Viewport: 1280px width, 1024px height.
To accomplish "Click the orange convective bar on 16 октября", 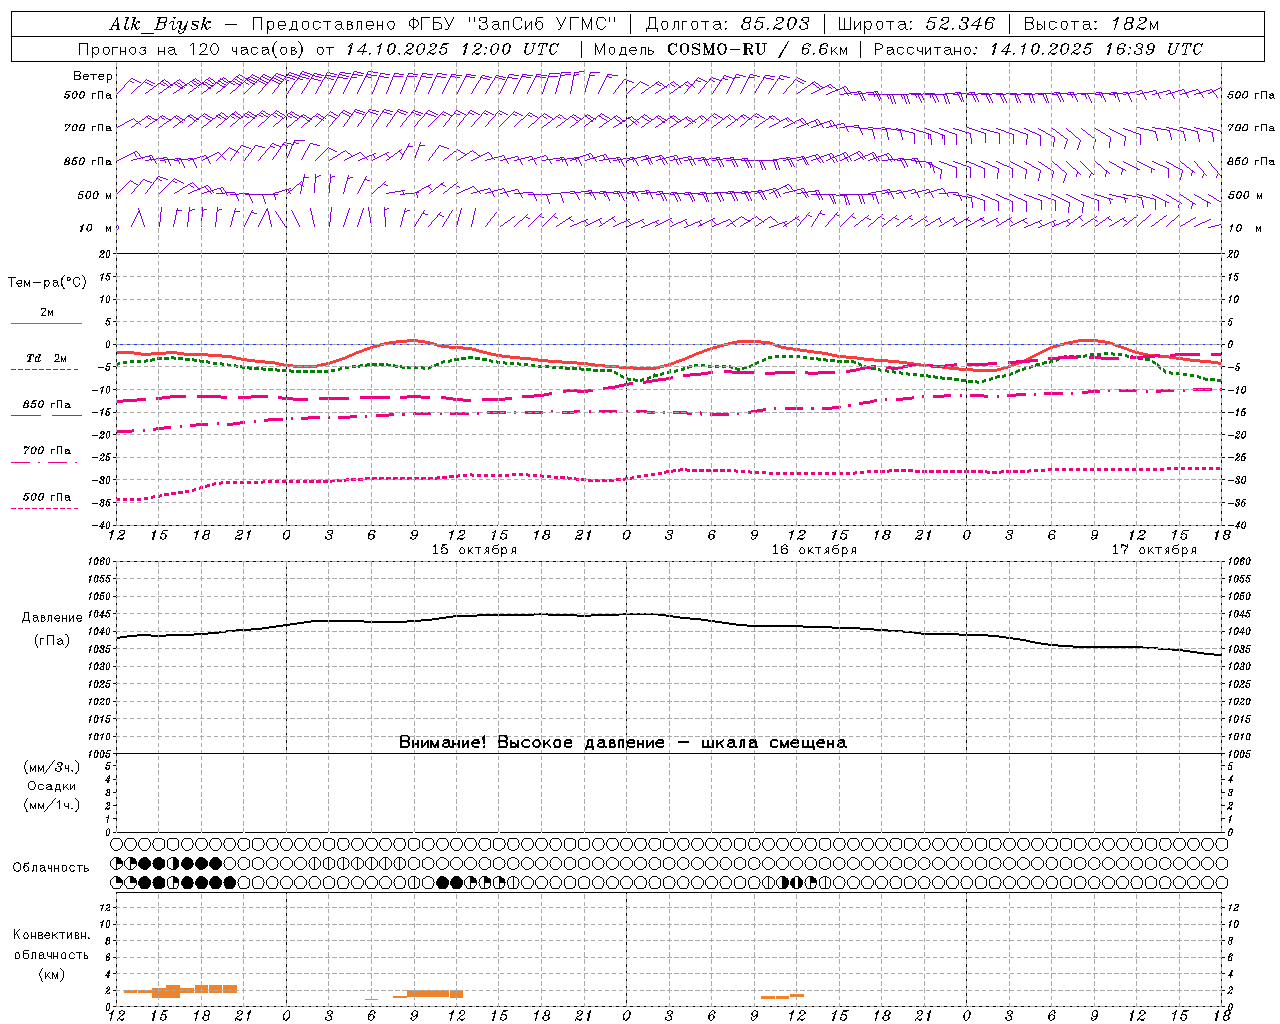I will (782, 996).
